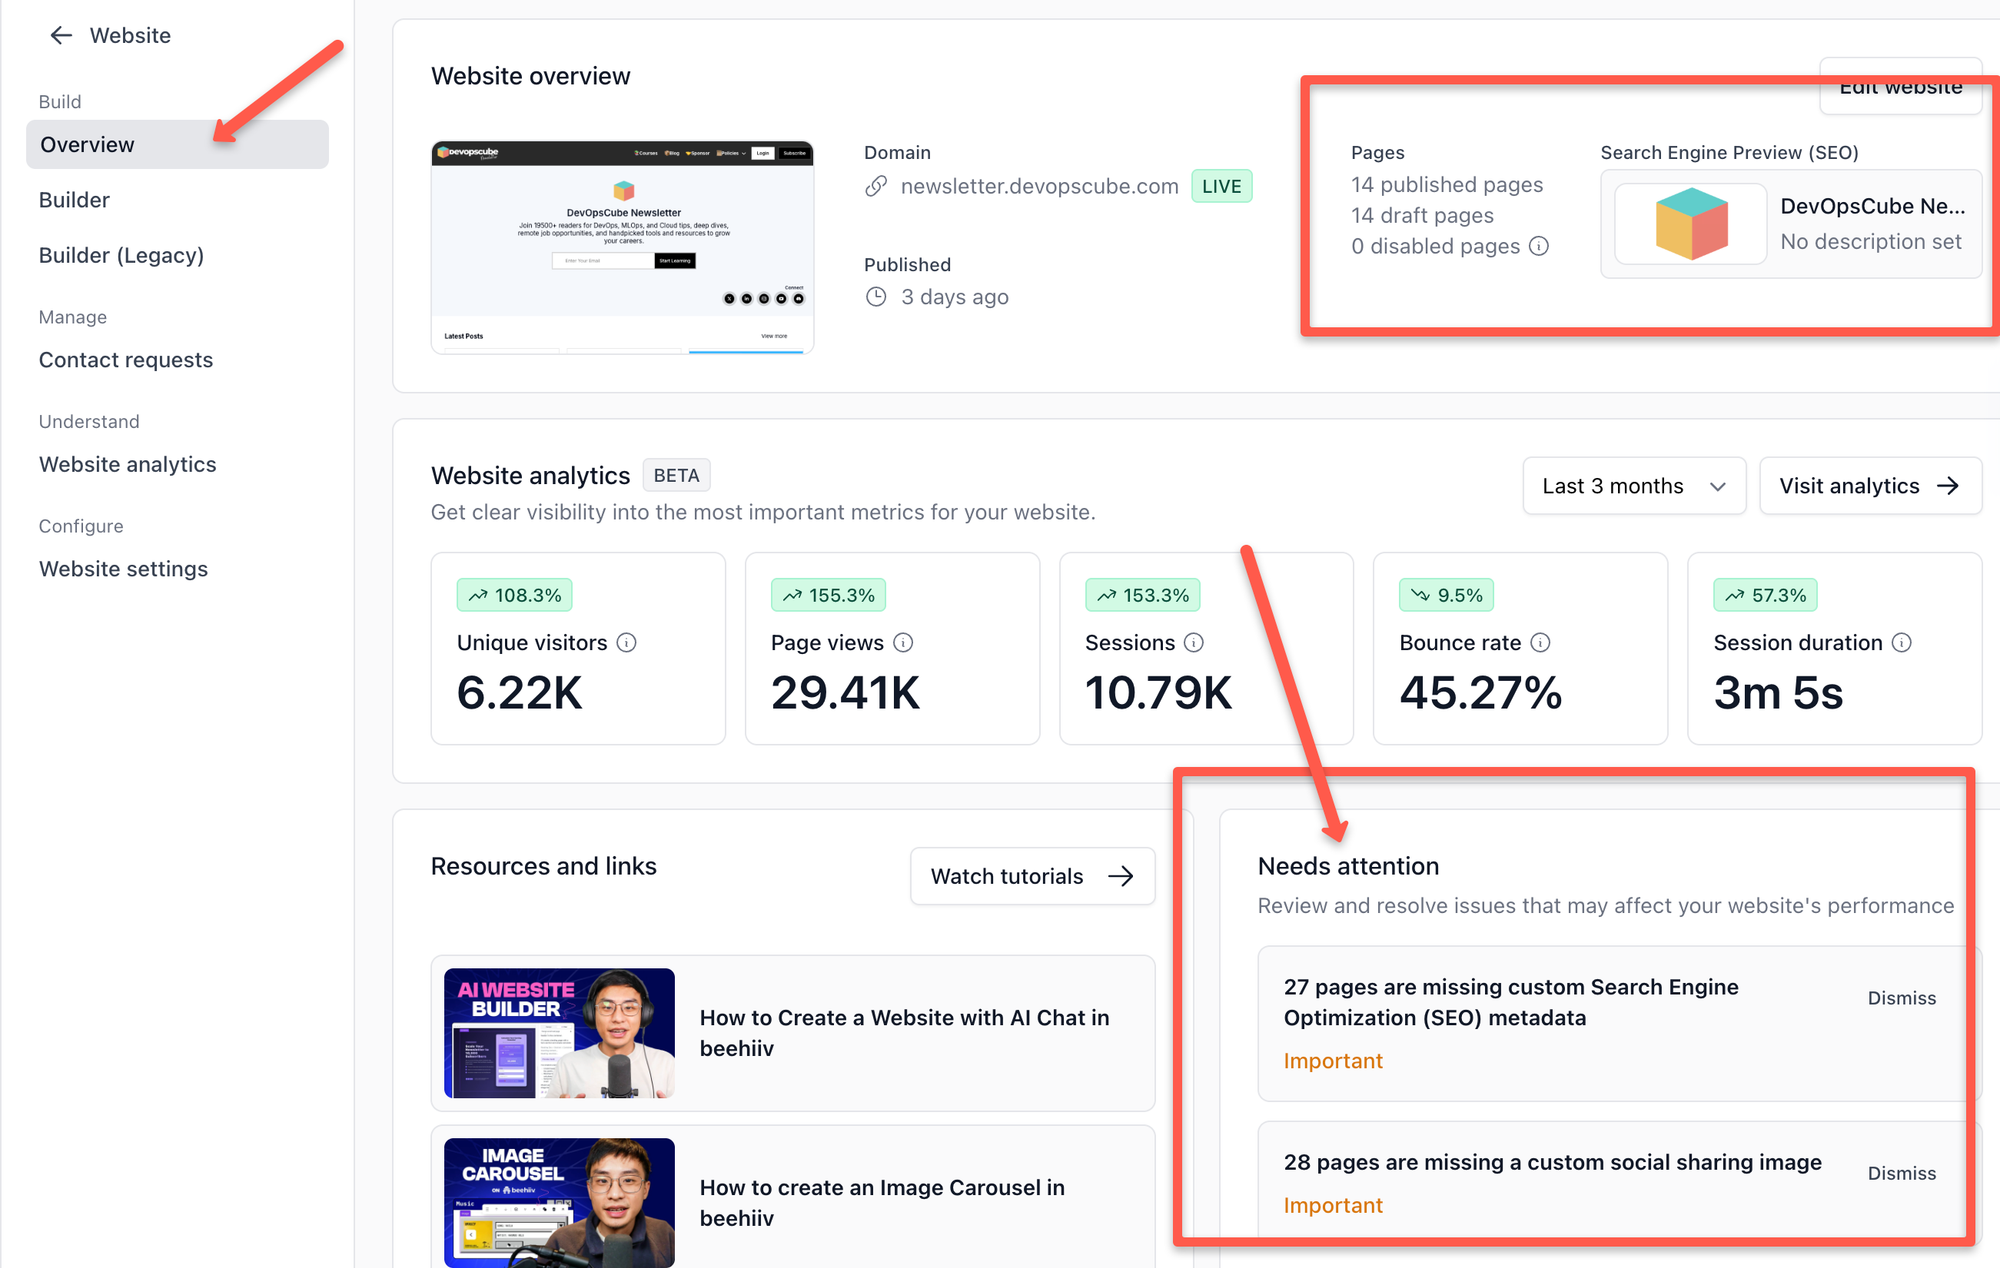
Task: Click info icon beside Bounce rate
Action: [1541, 643]
